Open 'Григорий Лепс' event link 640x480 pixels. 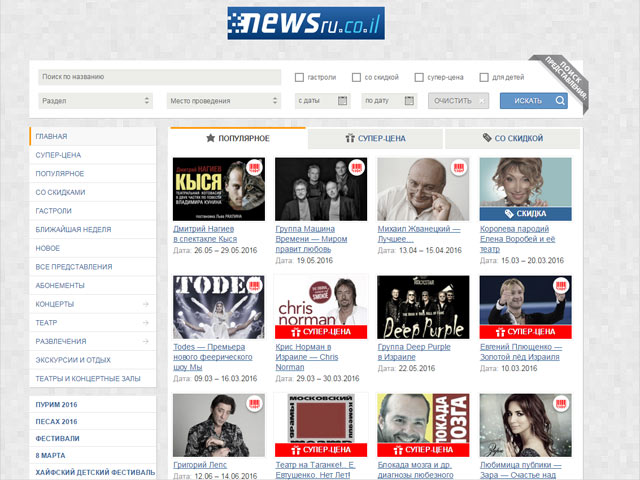coord(200,465)
